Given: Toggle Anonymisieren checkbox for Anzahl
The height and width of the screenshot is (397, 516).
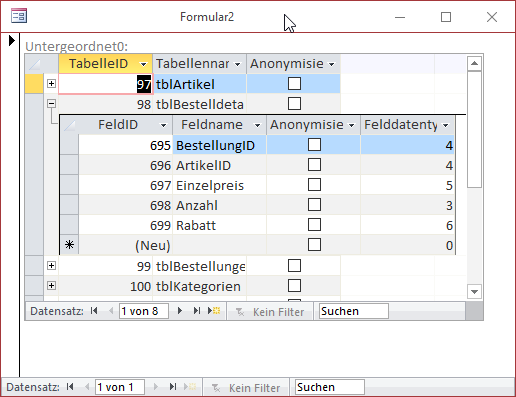Looking at the screenshot, I should pyautogui.click(x=314, y=205).
